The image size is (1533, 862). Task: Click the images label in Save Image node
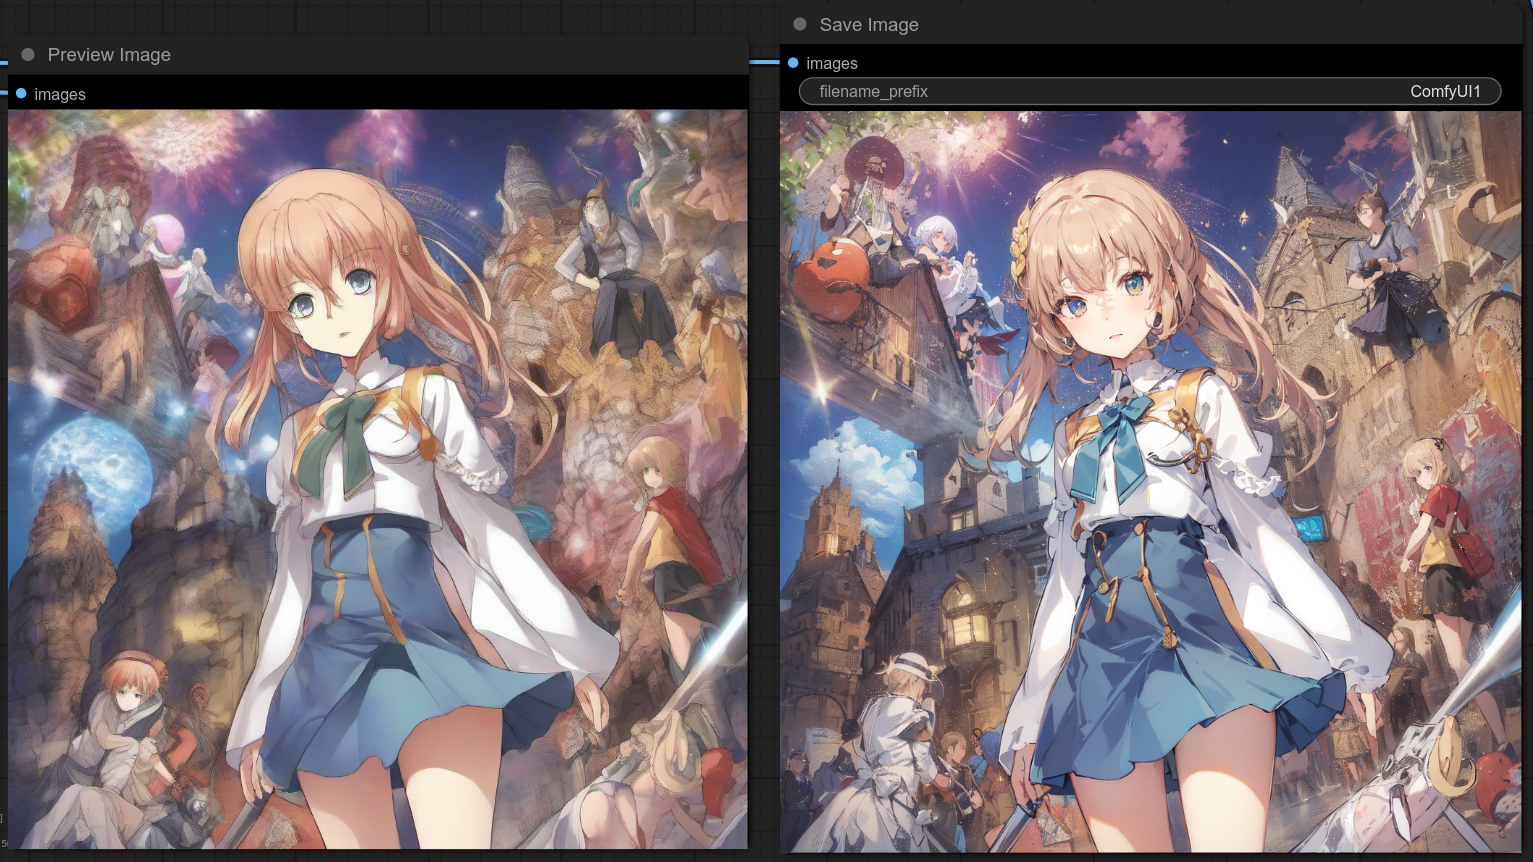pos(832,64)
